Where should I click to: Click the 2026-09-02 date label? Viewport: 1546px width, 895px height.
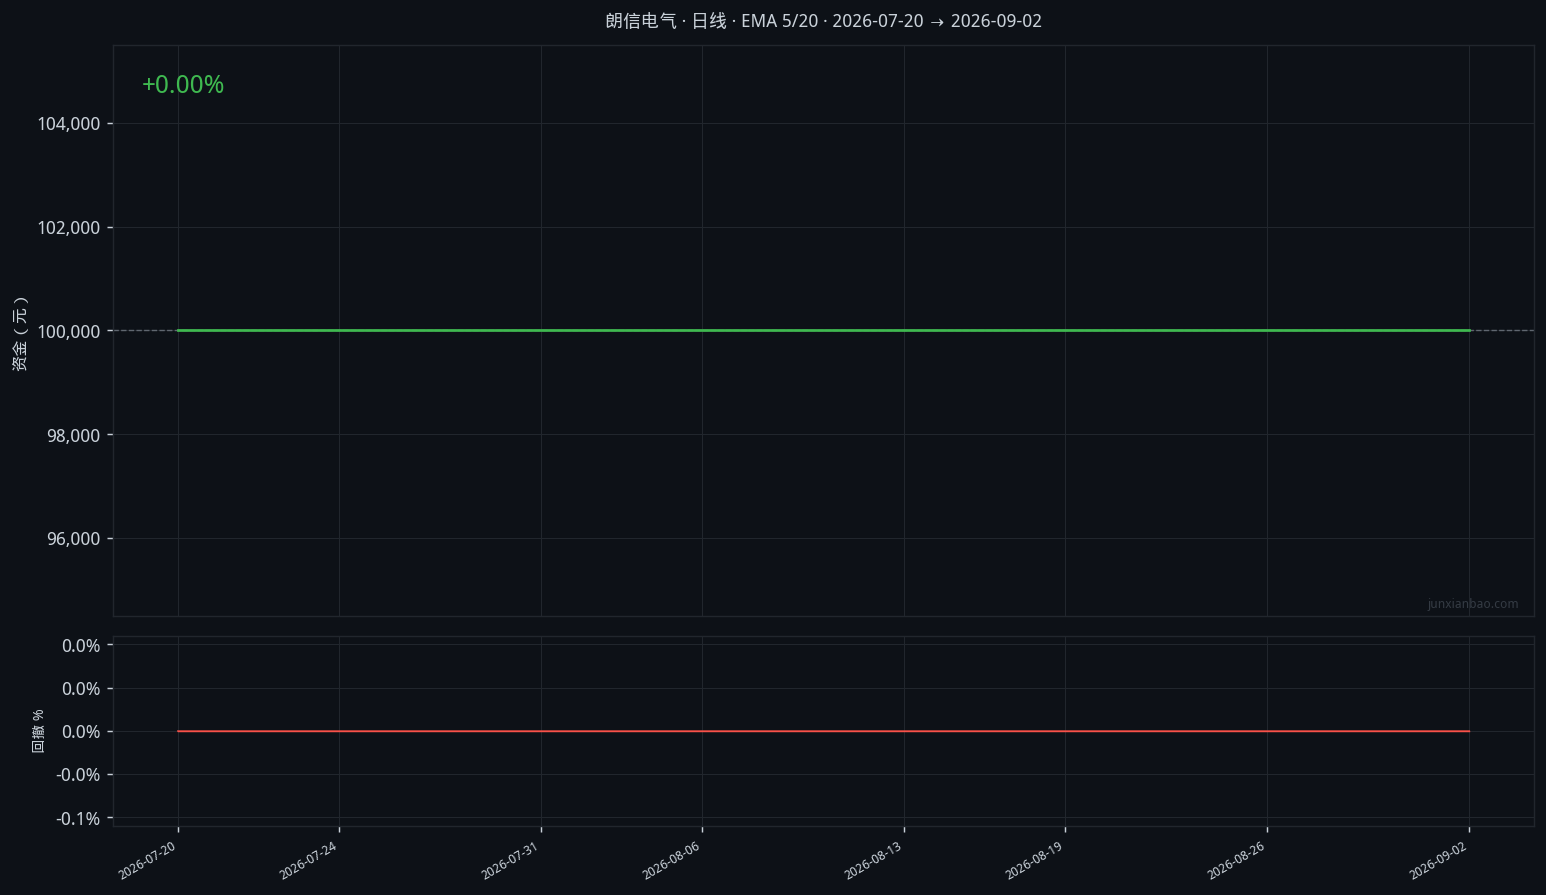[x=1438, y=861]
